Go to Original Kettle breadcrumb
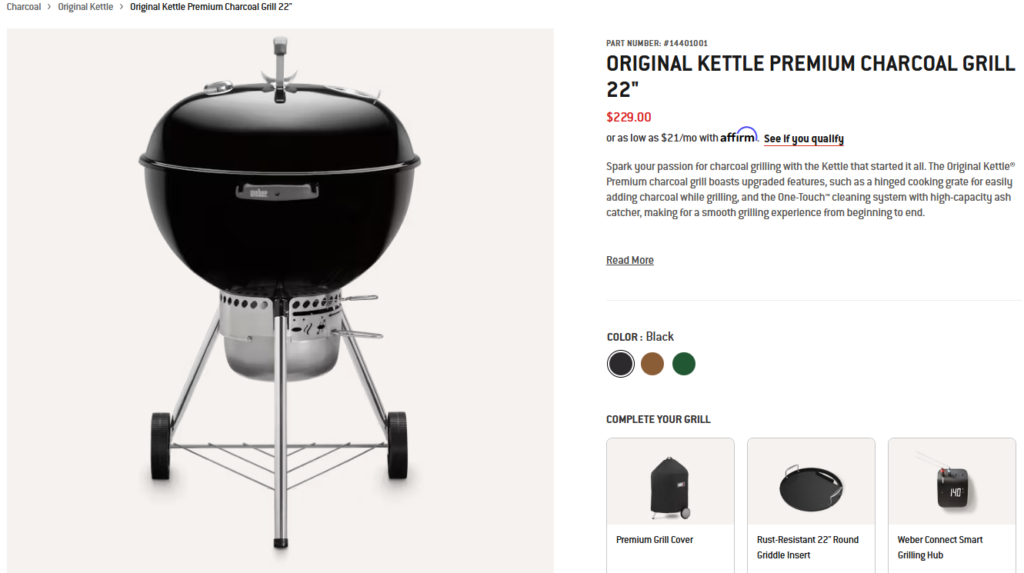 [85, 7]
